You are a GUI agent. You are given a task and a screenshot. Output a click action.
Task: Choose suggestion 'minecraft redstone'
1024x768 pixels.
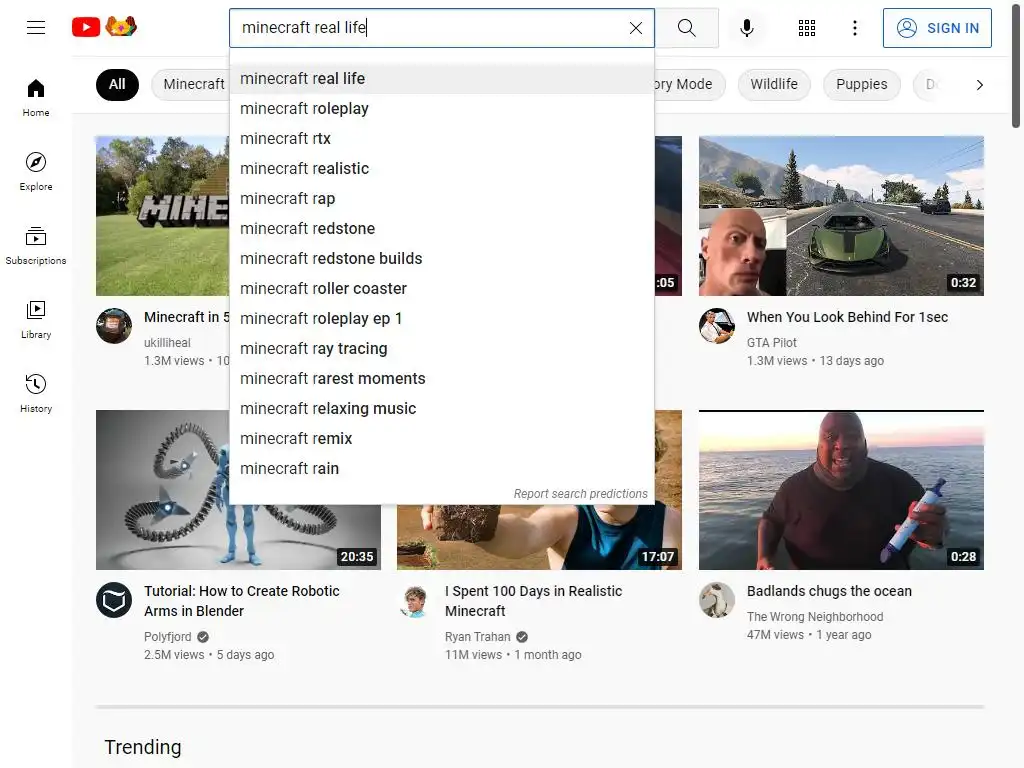(x=441, y=229)
